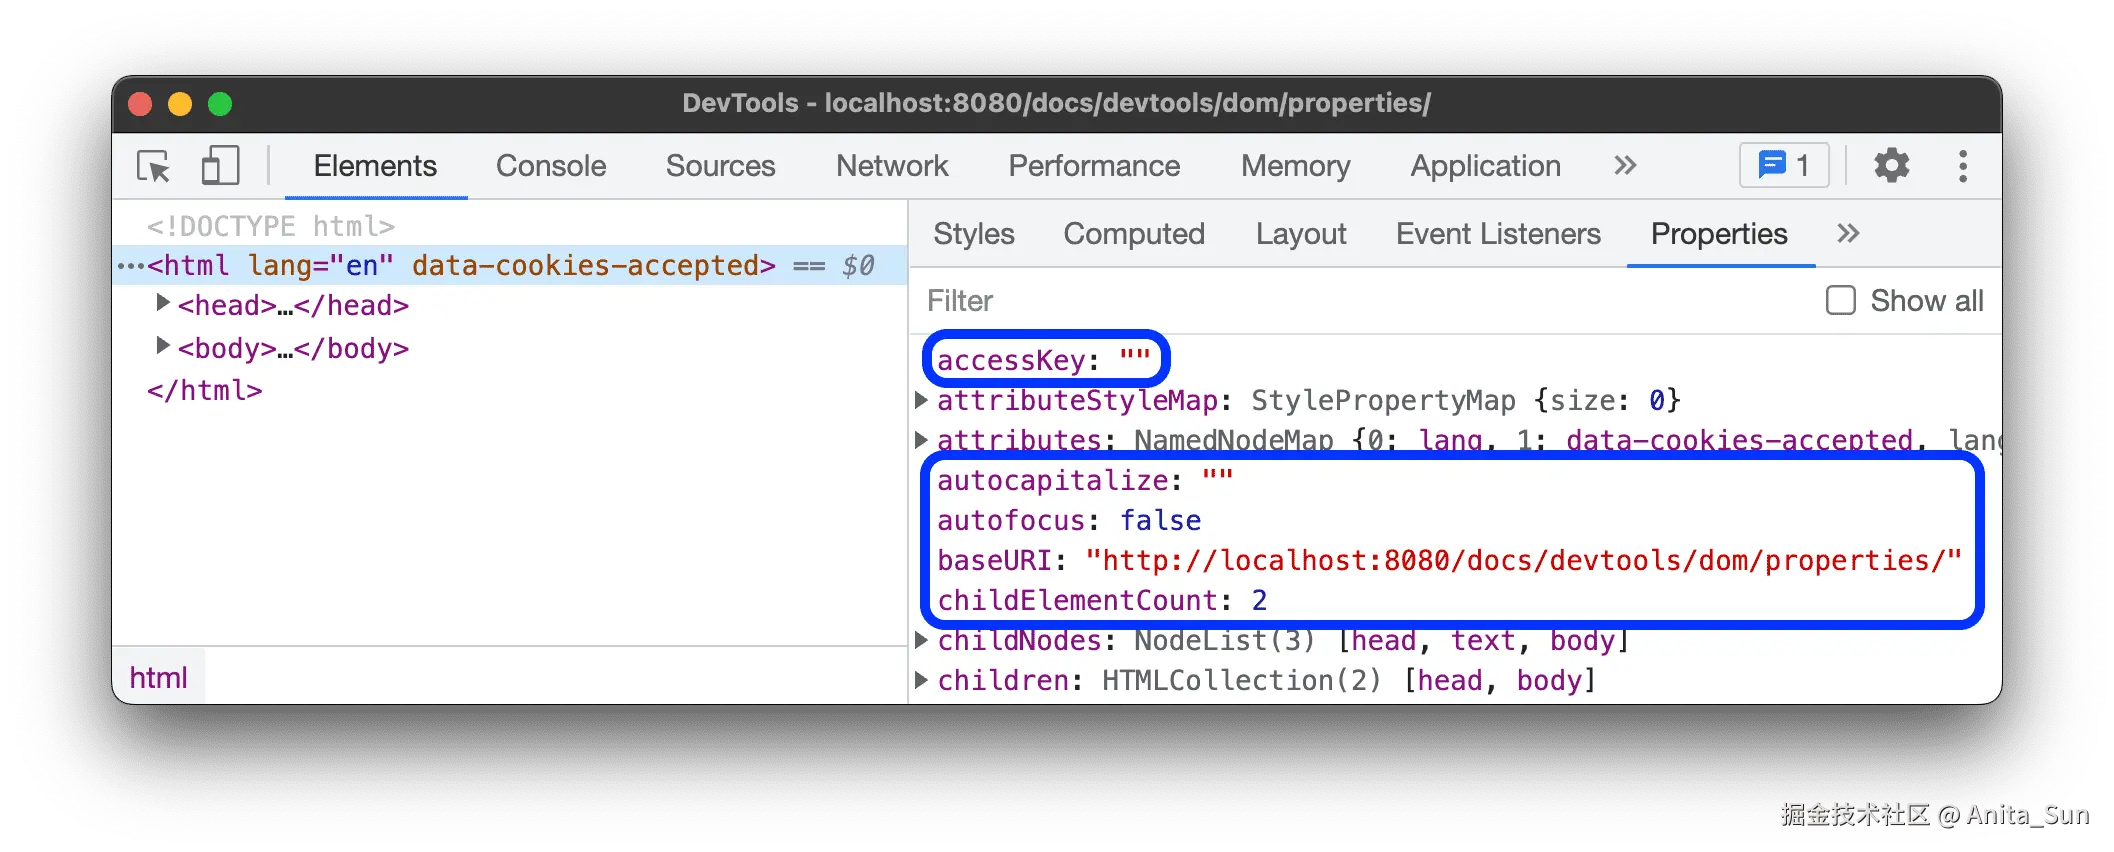Switch to the Console tab
This screenshot has width=2114, height=852.
551,166
